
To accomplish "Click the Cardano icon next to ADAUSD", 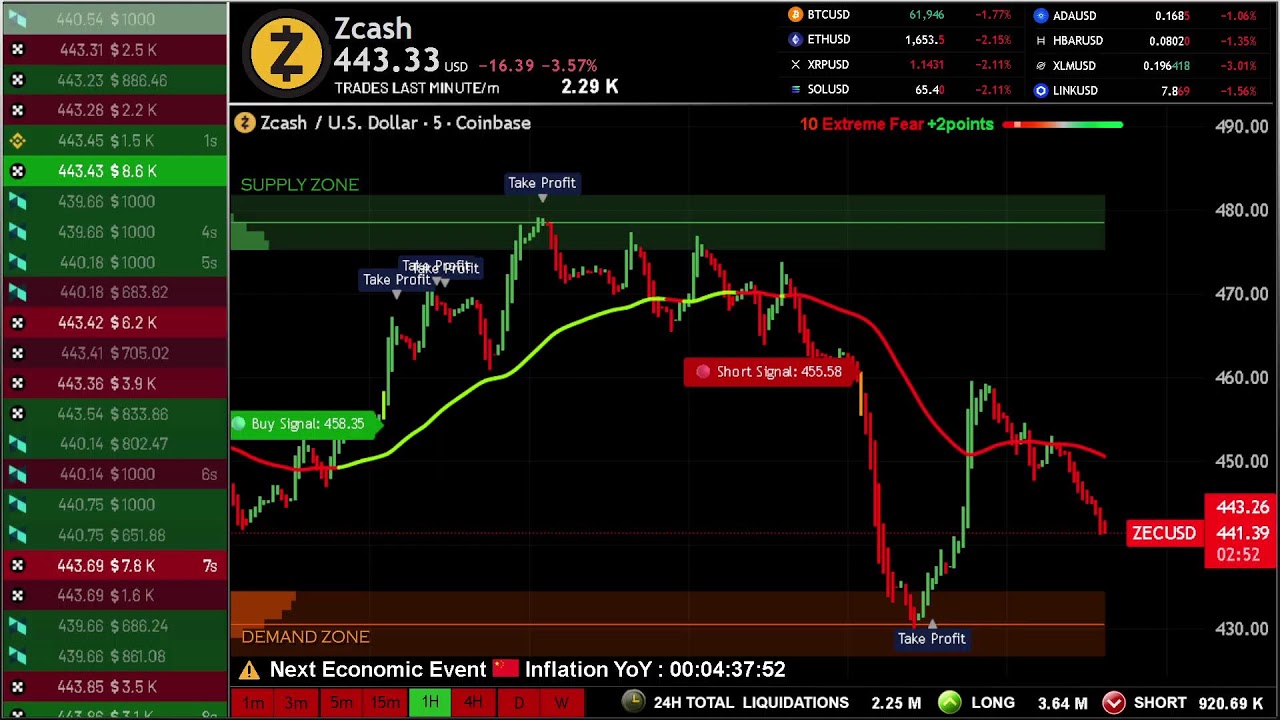I will [x=1041, y=16].
